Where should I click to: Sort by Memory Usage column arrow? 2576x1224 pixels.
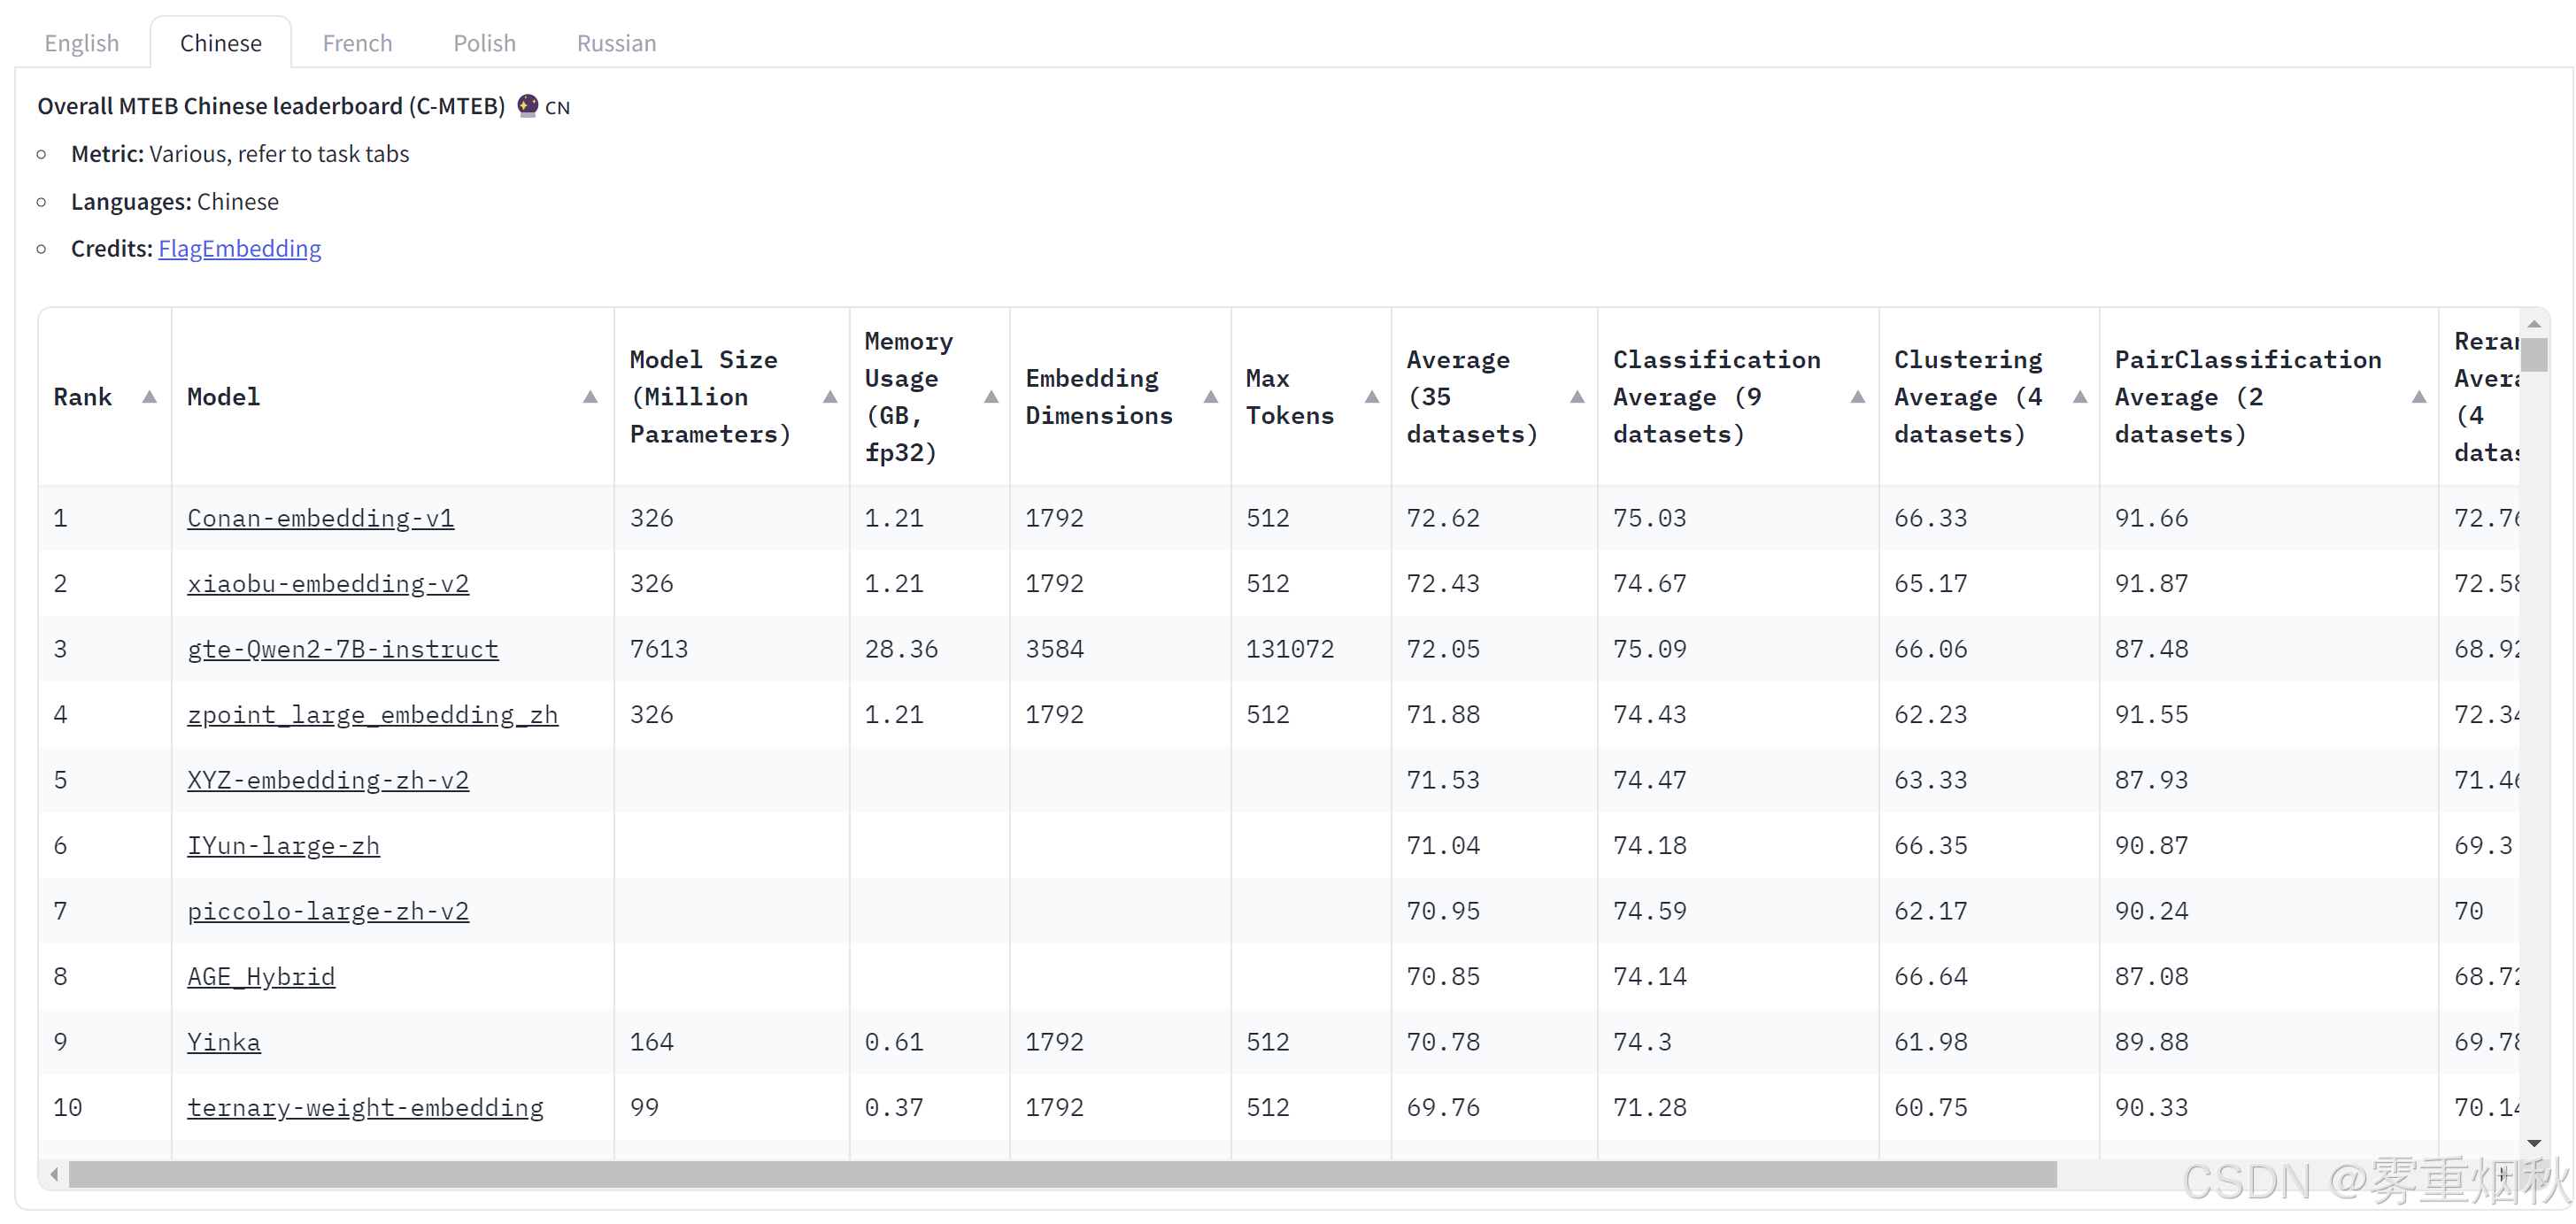[990, 397]
